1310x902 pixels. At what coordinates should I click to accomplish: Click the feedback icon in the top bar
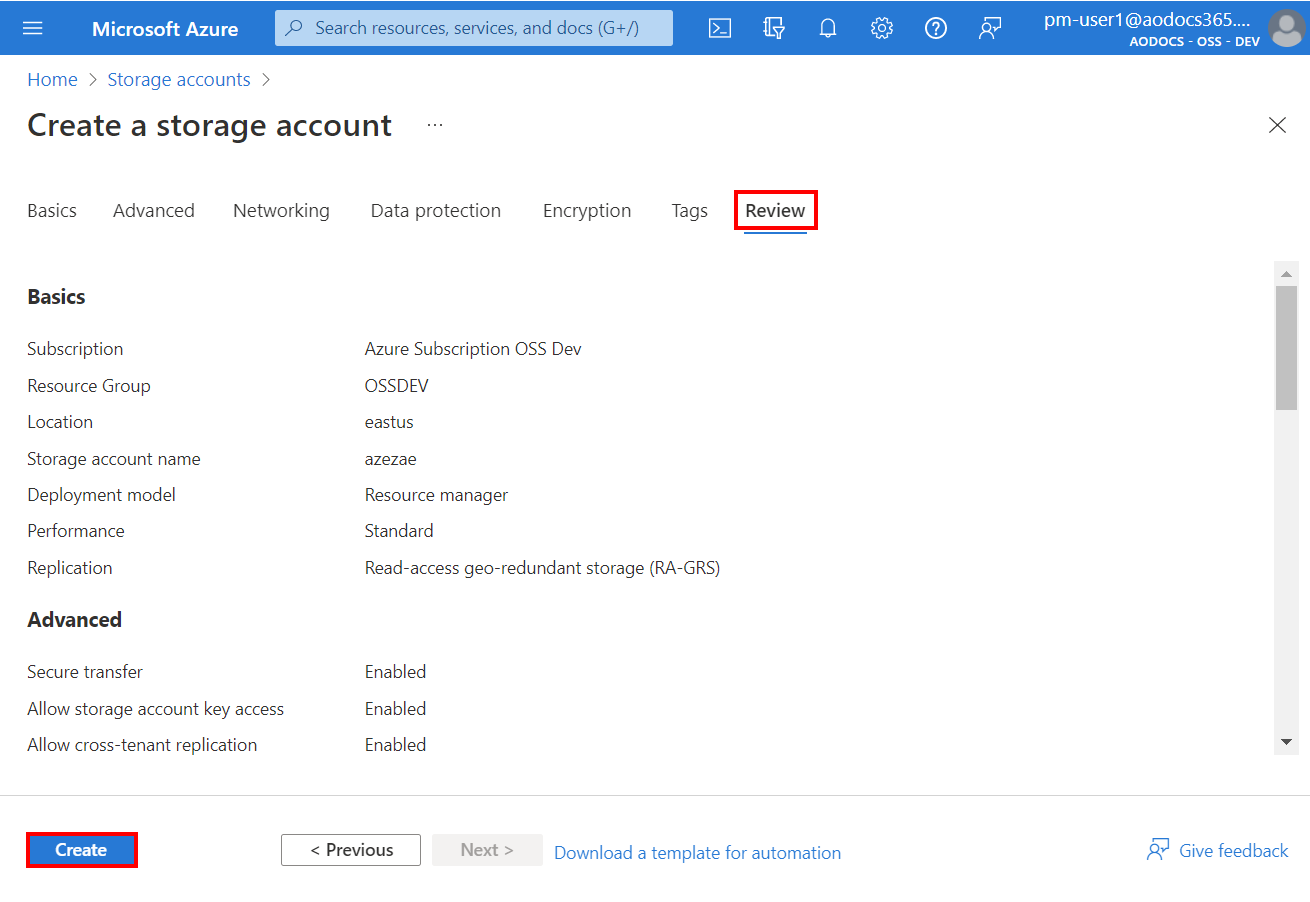989,28
